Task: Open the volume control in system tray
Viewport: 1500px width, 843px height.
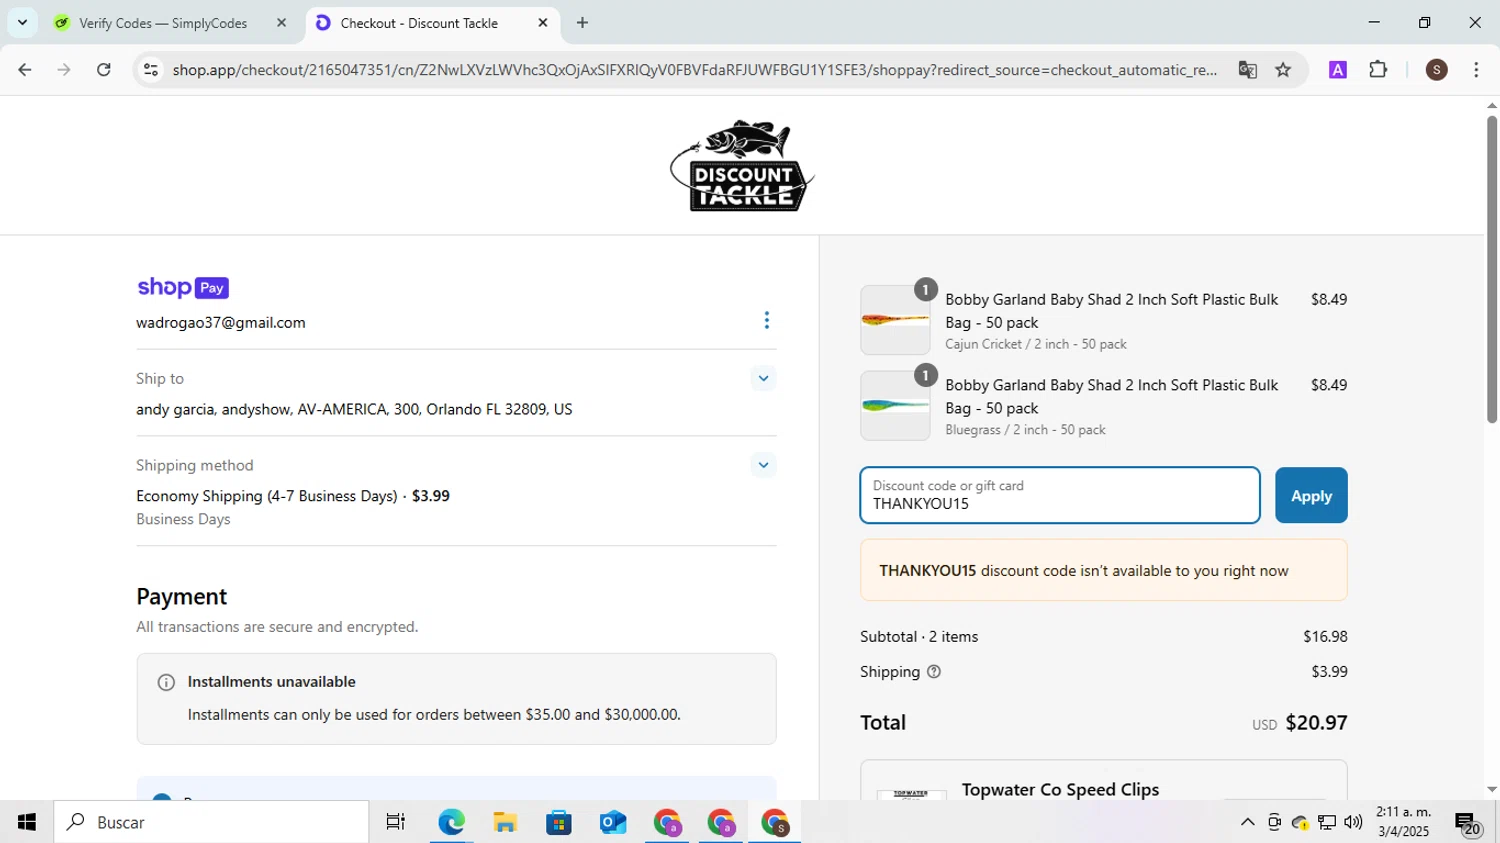Action: 1353,822
